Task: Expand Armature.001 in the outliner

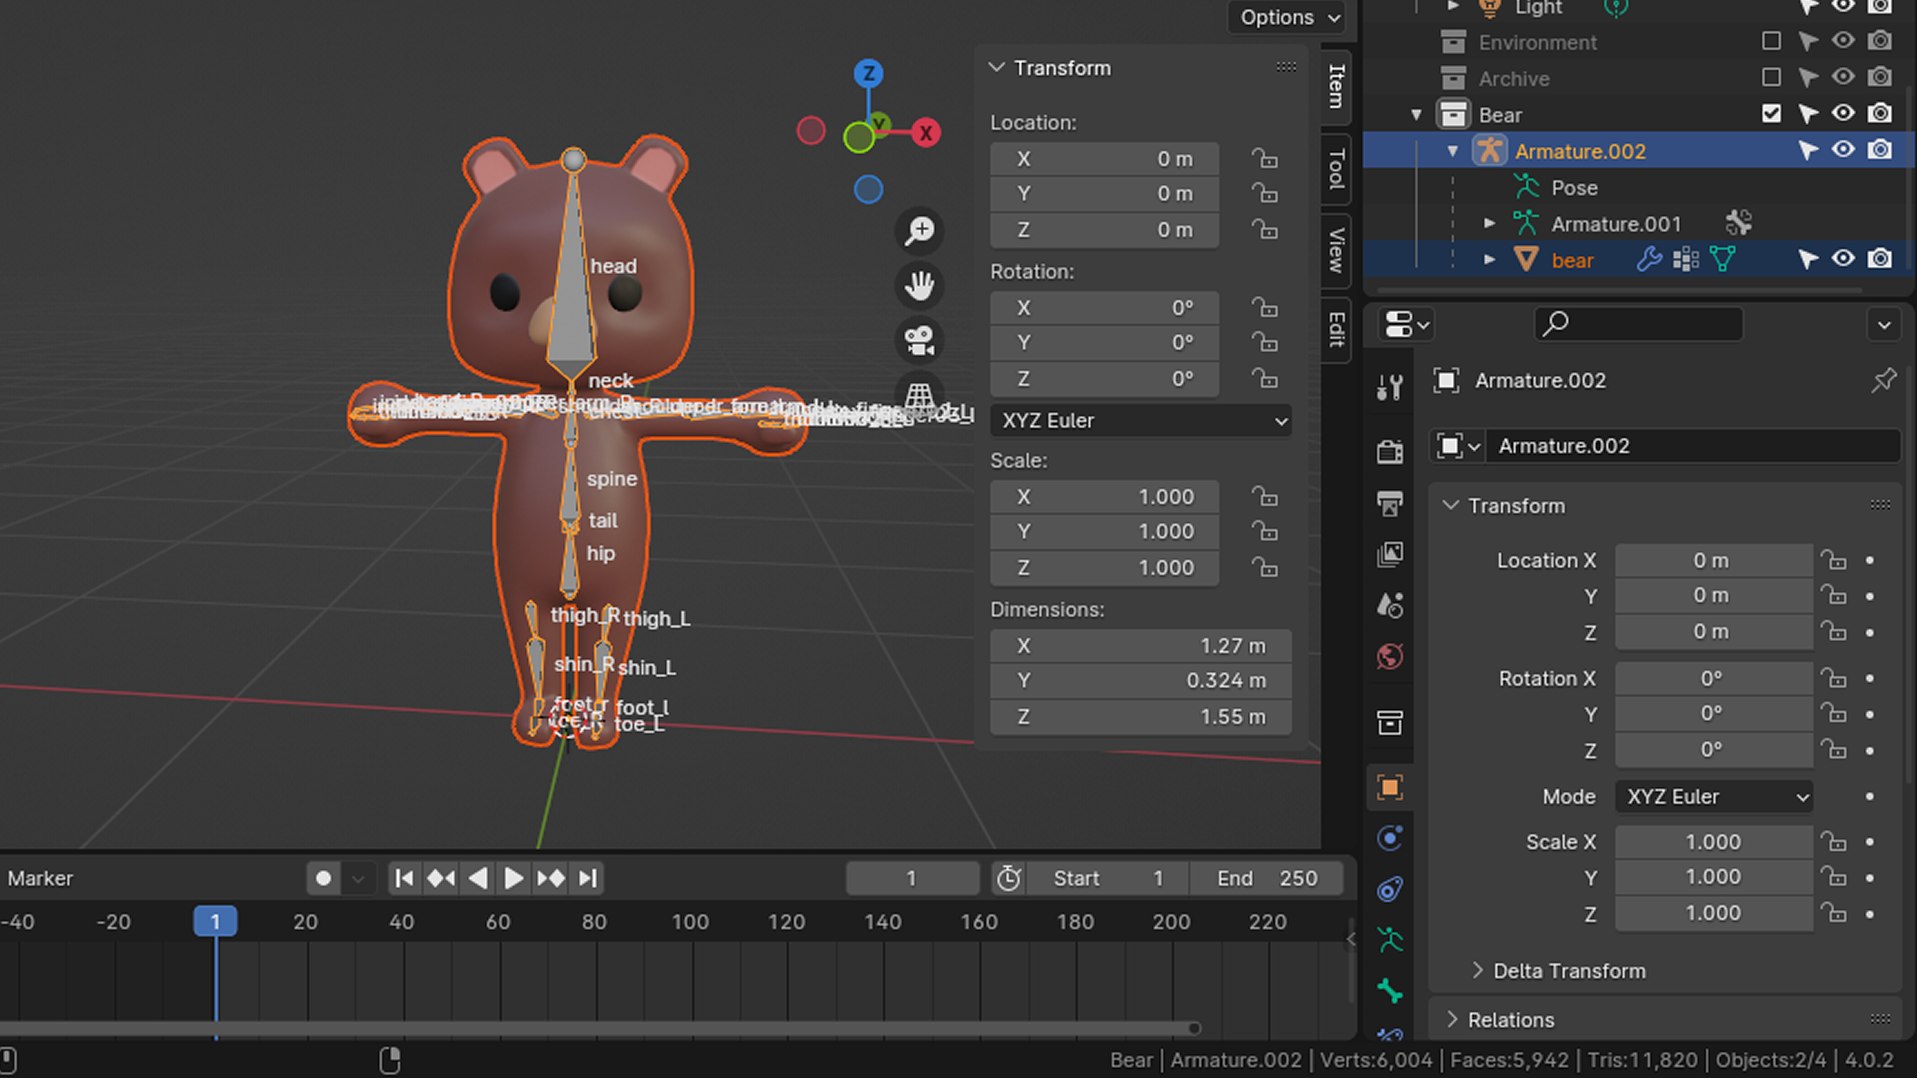Action: coord(1489,224)
